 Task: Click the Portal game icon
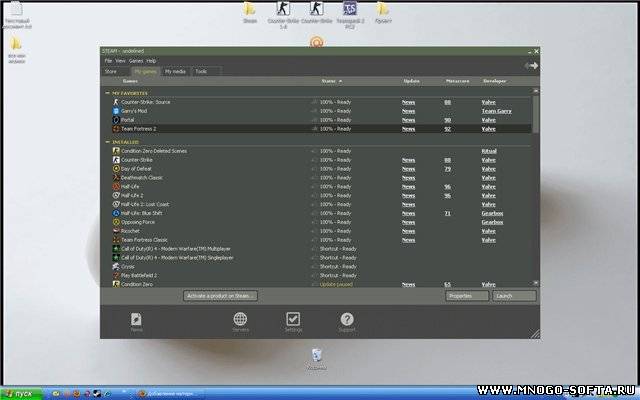116,120
